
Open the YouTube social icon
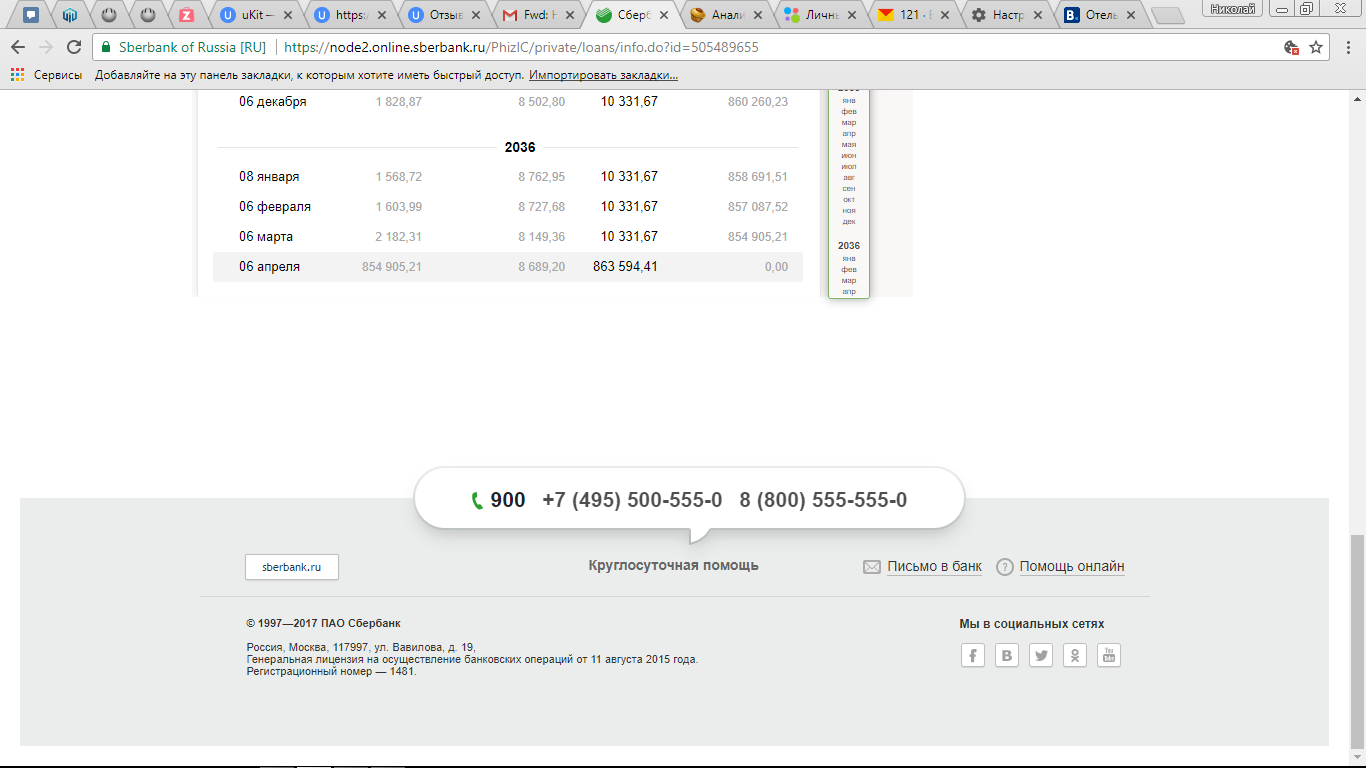tap(1109, 656)
